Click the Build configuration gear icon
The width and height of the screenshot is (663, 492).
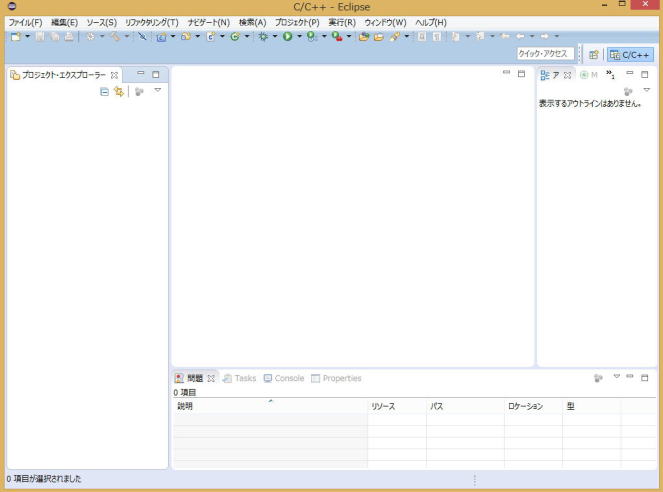tap(90, 37)
